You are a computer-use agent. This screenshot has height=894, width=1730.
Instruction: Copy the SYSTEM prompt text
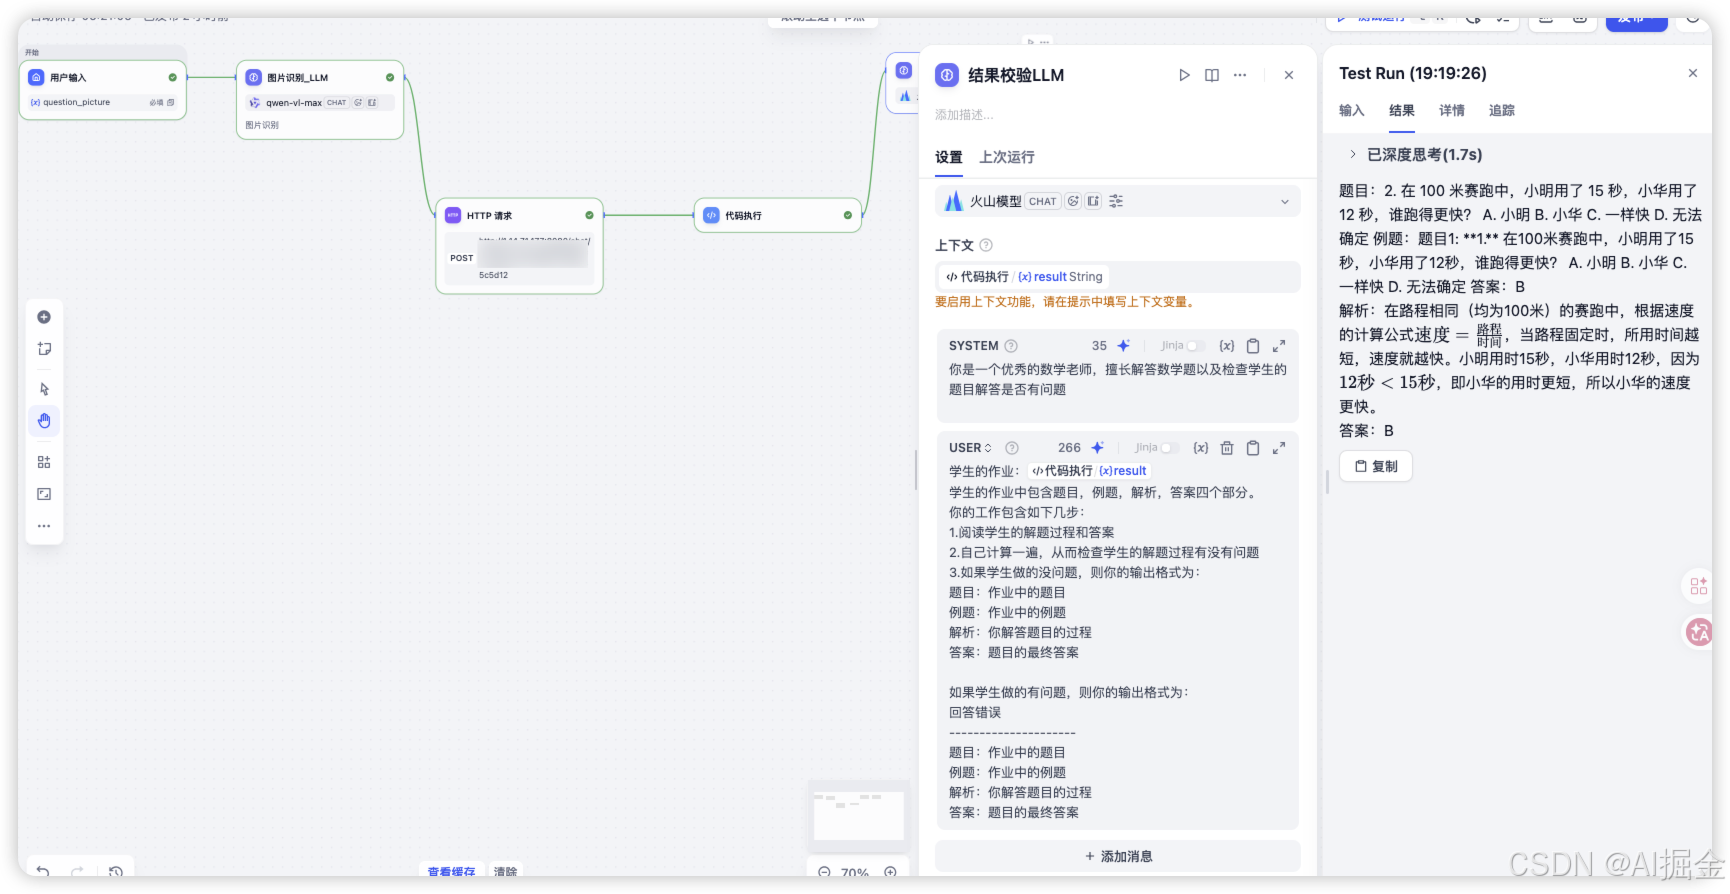coord(1253,346)
